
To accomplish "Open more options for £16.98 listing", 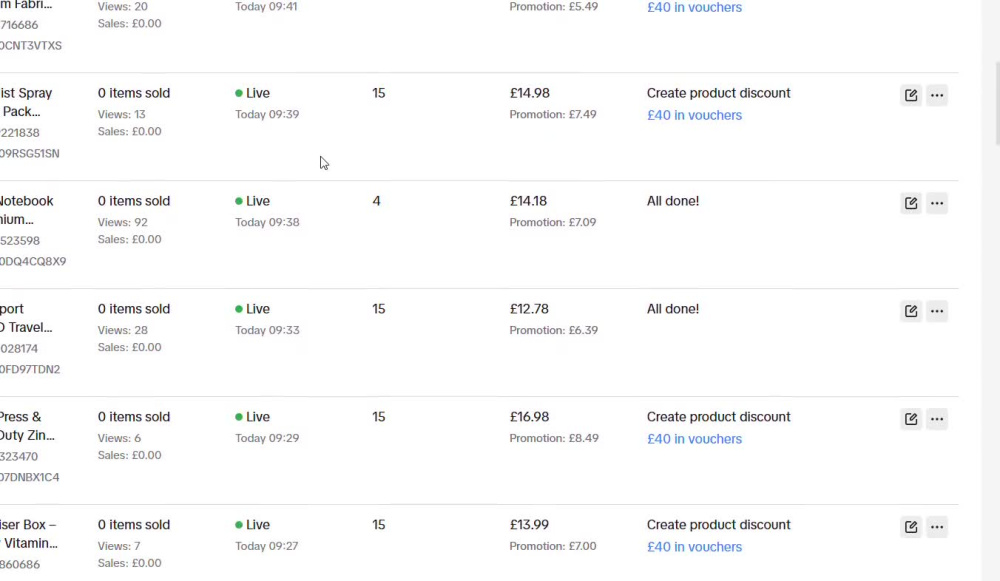I will (x=937, y=418).
